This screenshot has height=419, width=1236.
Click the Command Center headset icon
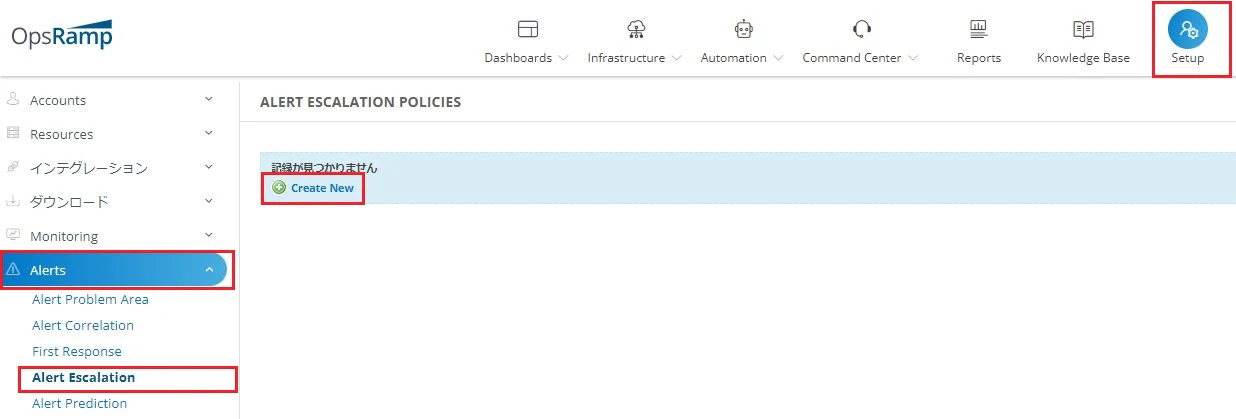(862, 28)
